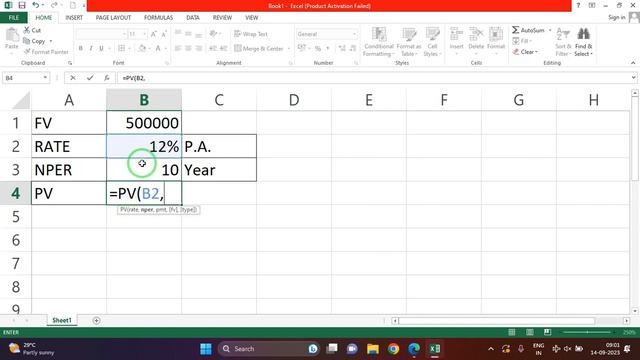Click the Sign in link

616,17
